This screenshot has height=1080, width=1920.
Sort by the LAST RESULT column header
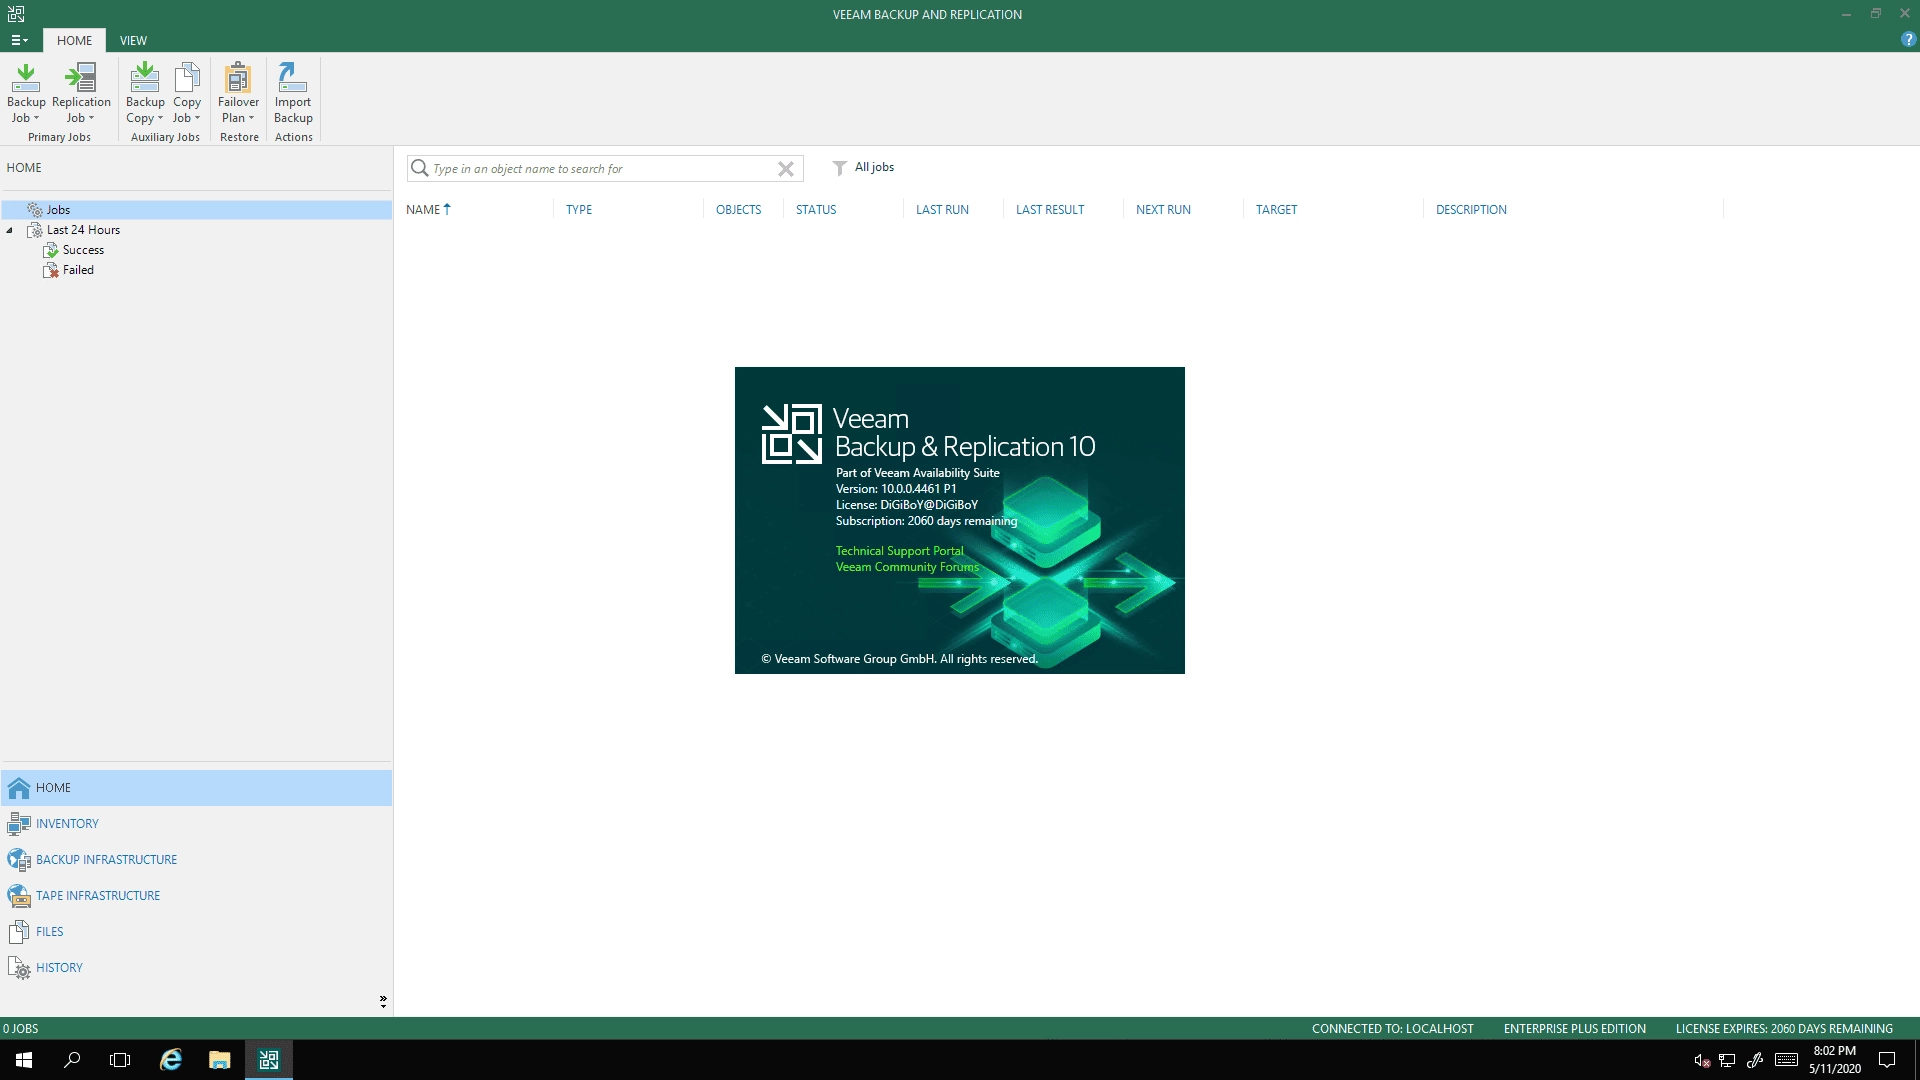1050,210
